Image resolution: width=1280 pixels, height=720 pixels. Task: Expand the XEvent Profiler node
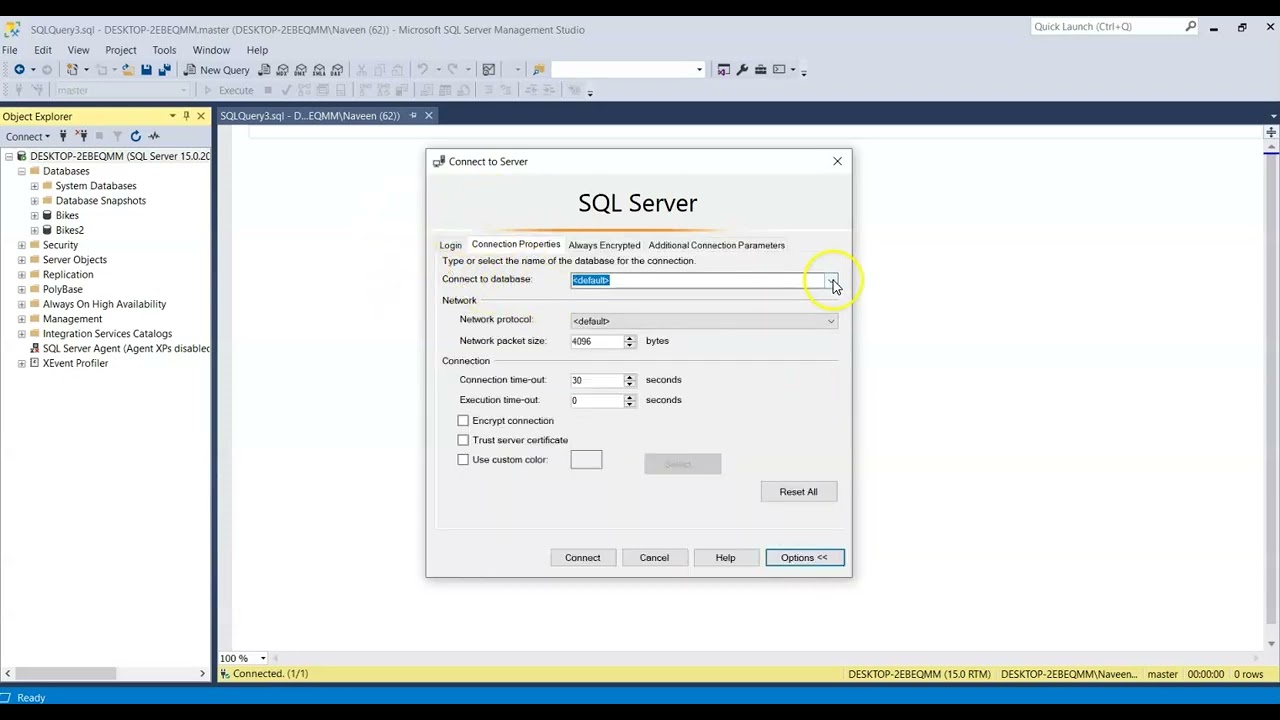coord(21,363)
